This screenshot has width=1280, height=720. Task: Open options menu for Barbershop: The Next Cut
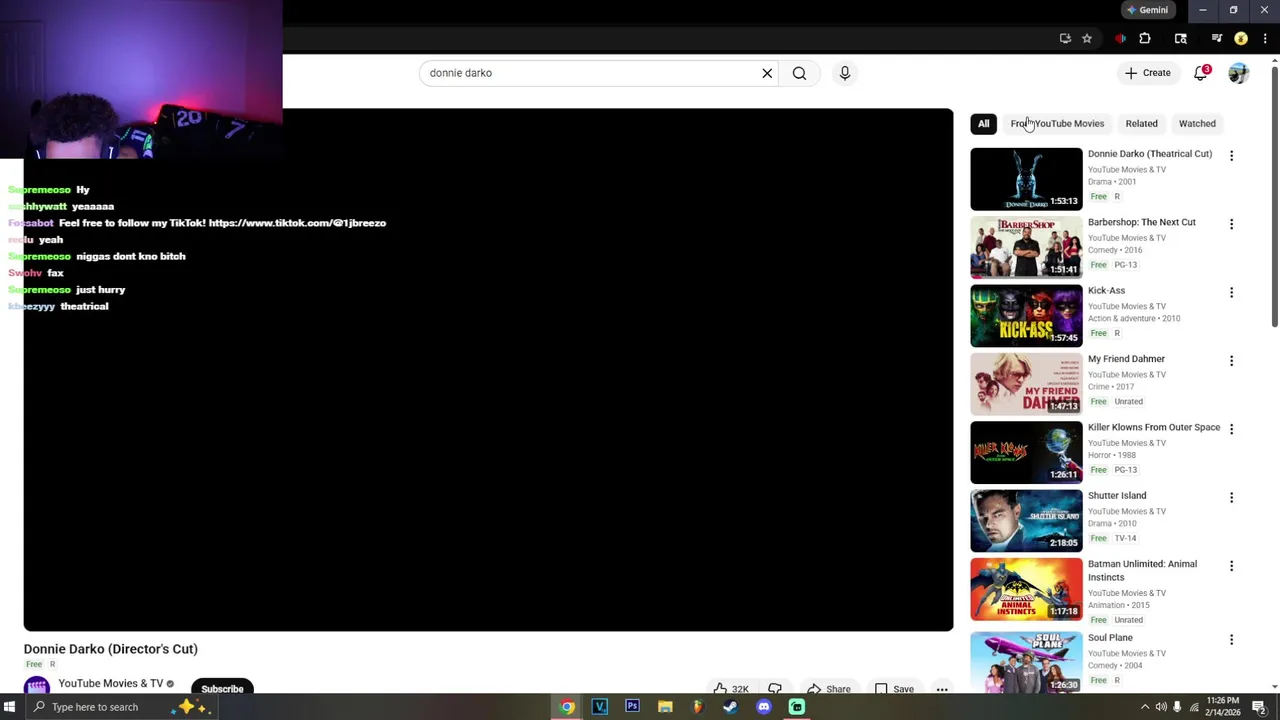click(x=1231, y=224)
